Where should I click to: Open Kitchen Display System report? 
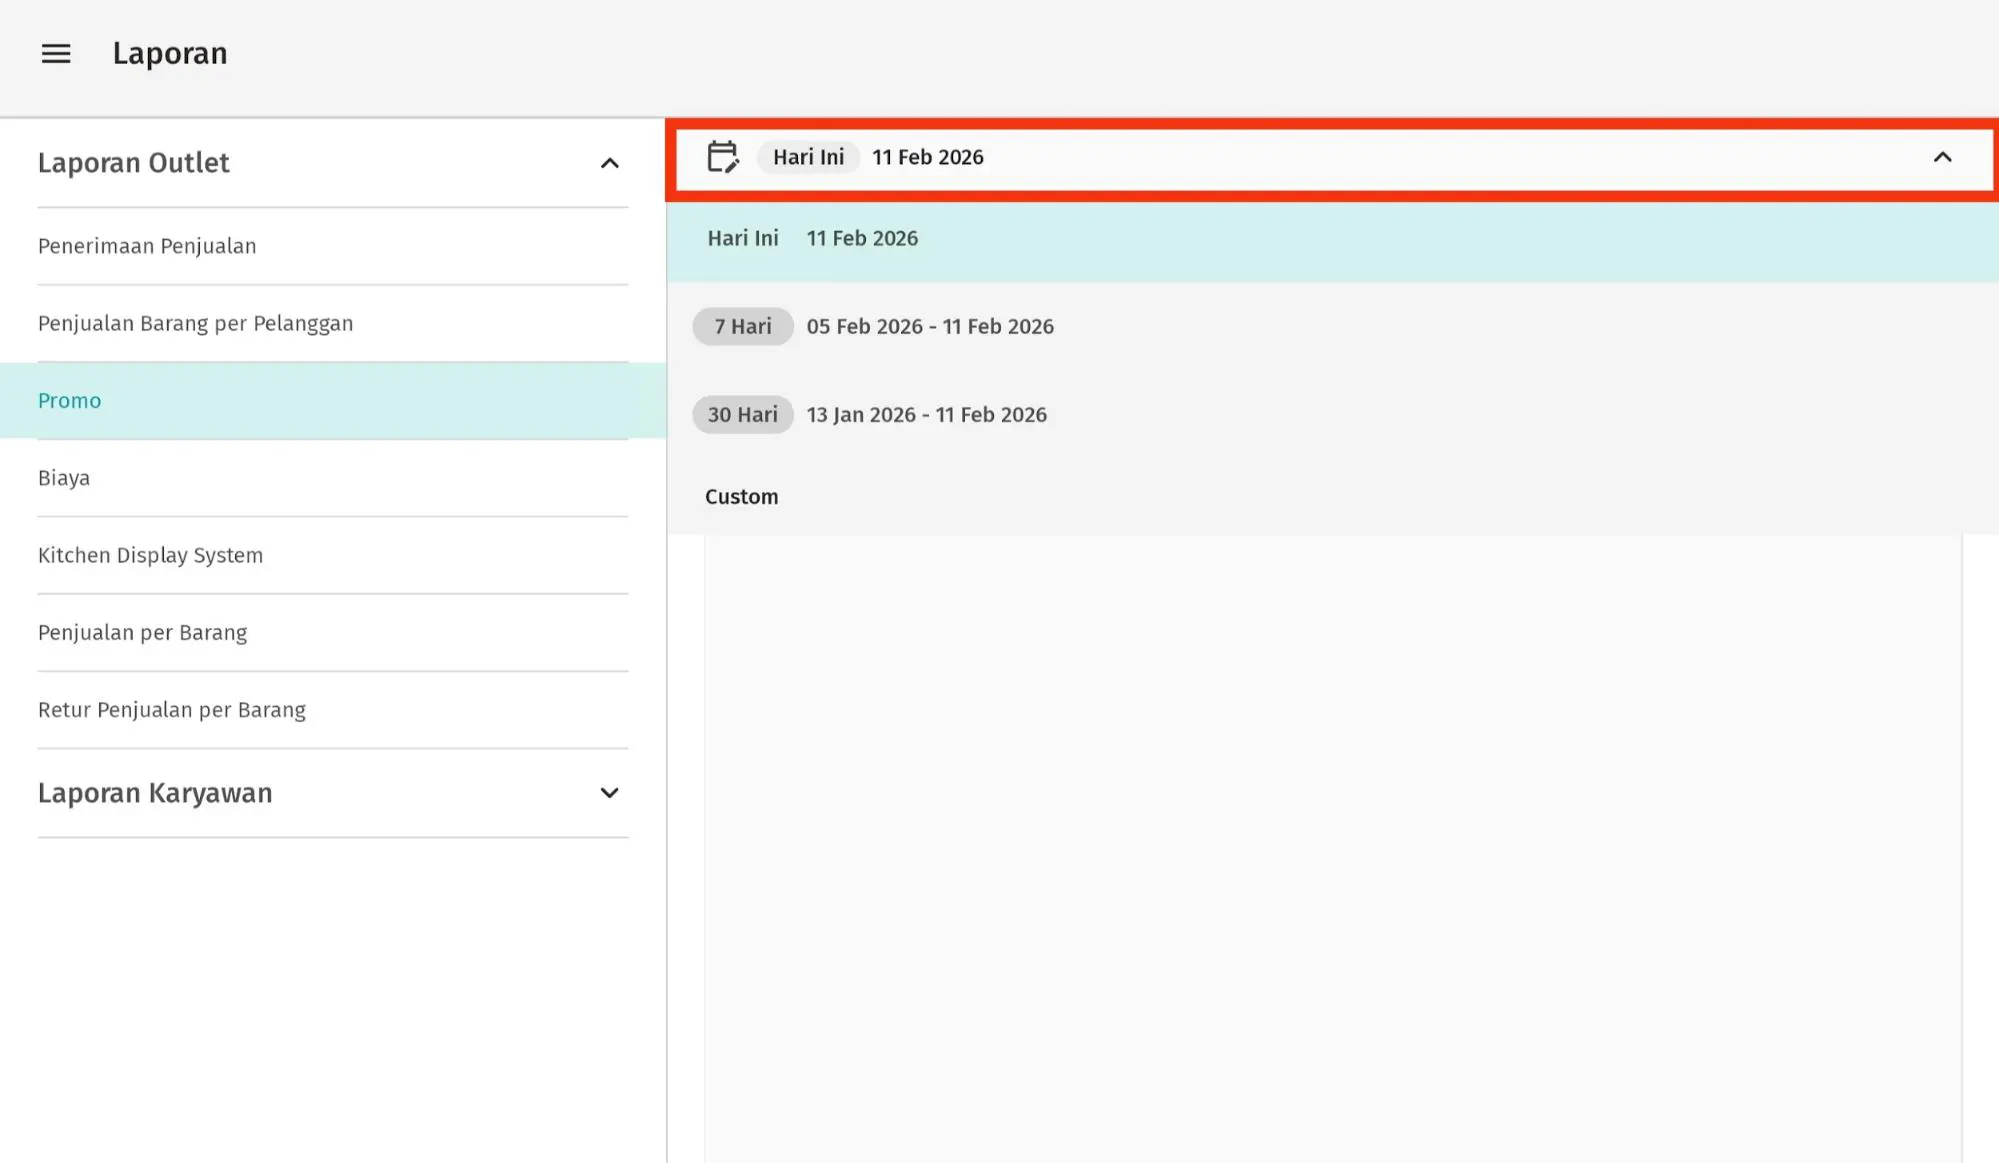150,555
